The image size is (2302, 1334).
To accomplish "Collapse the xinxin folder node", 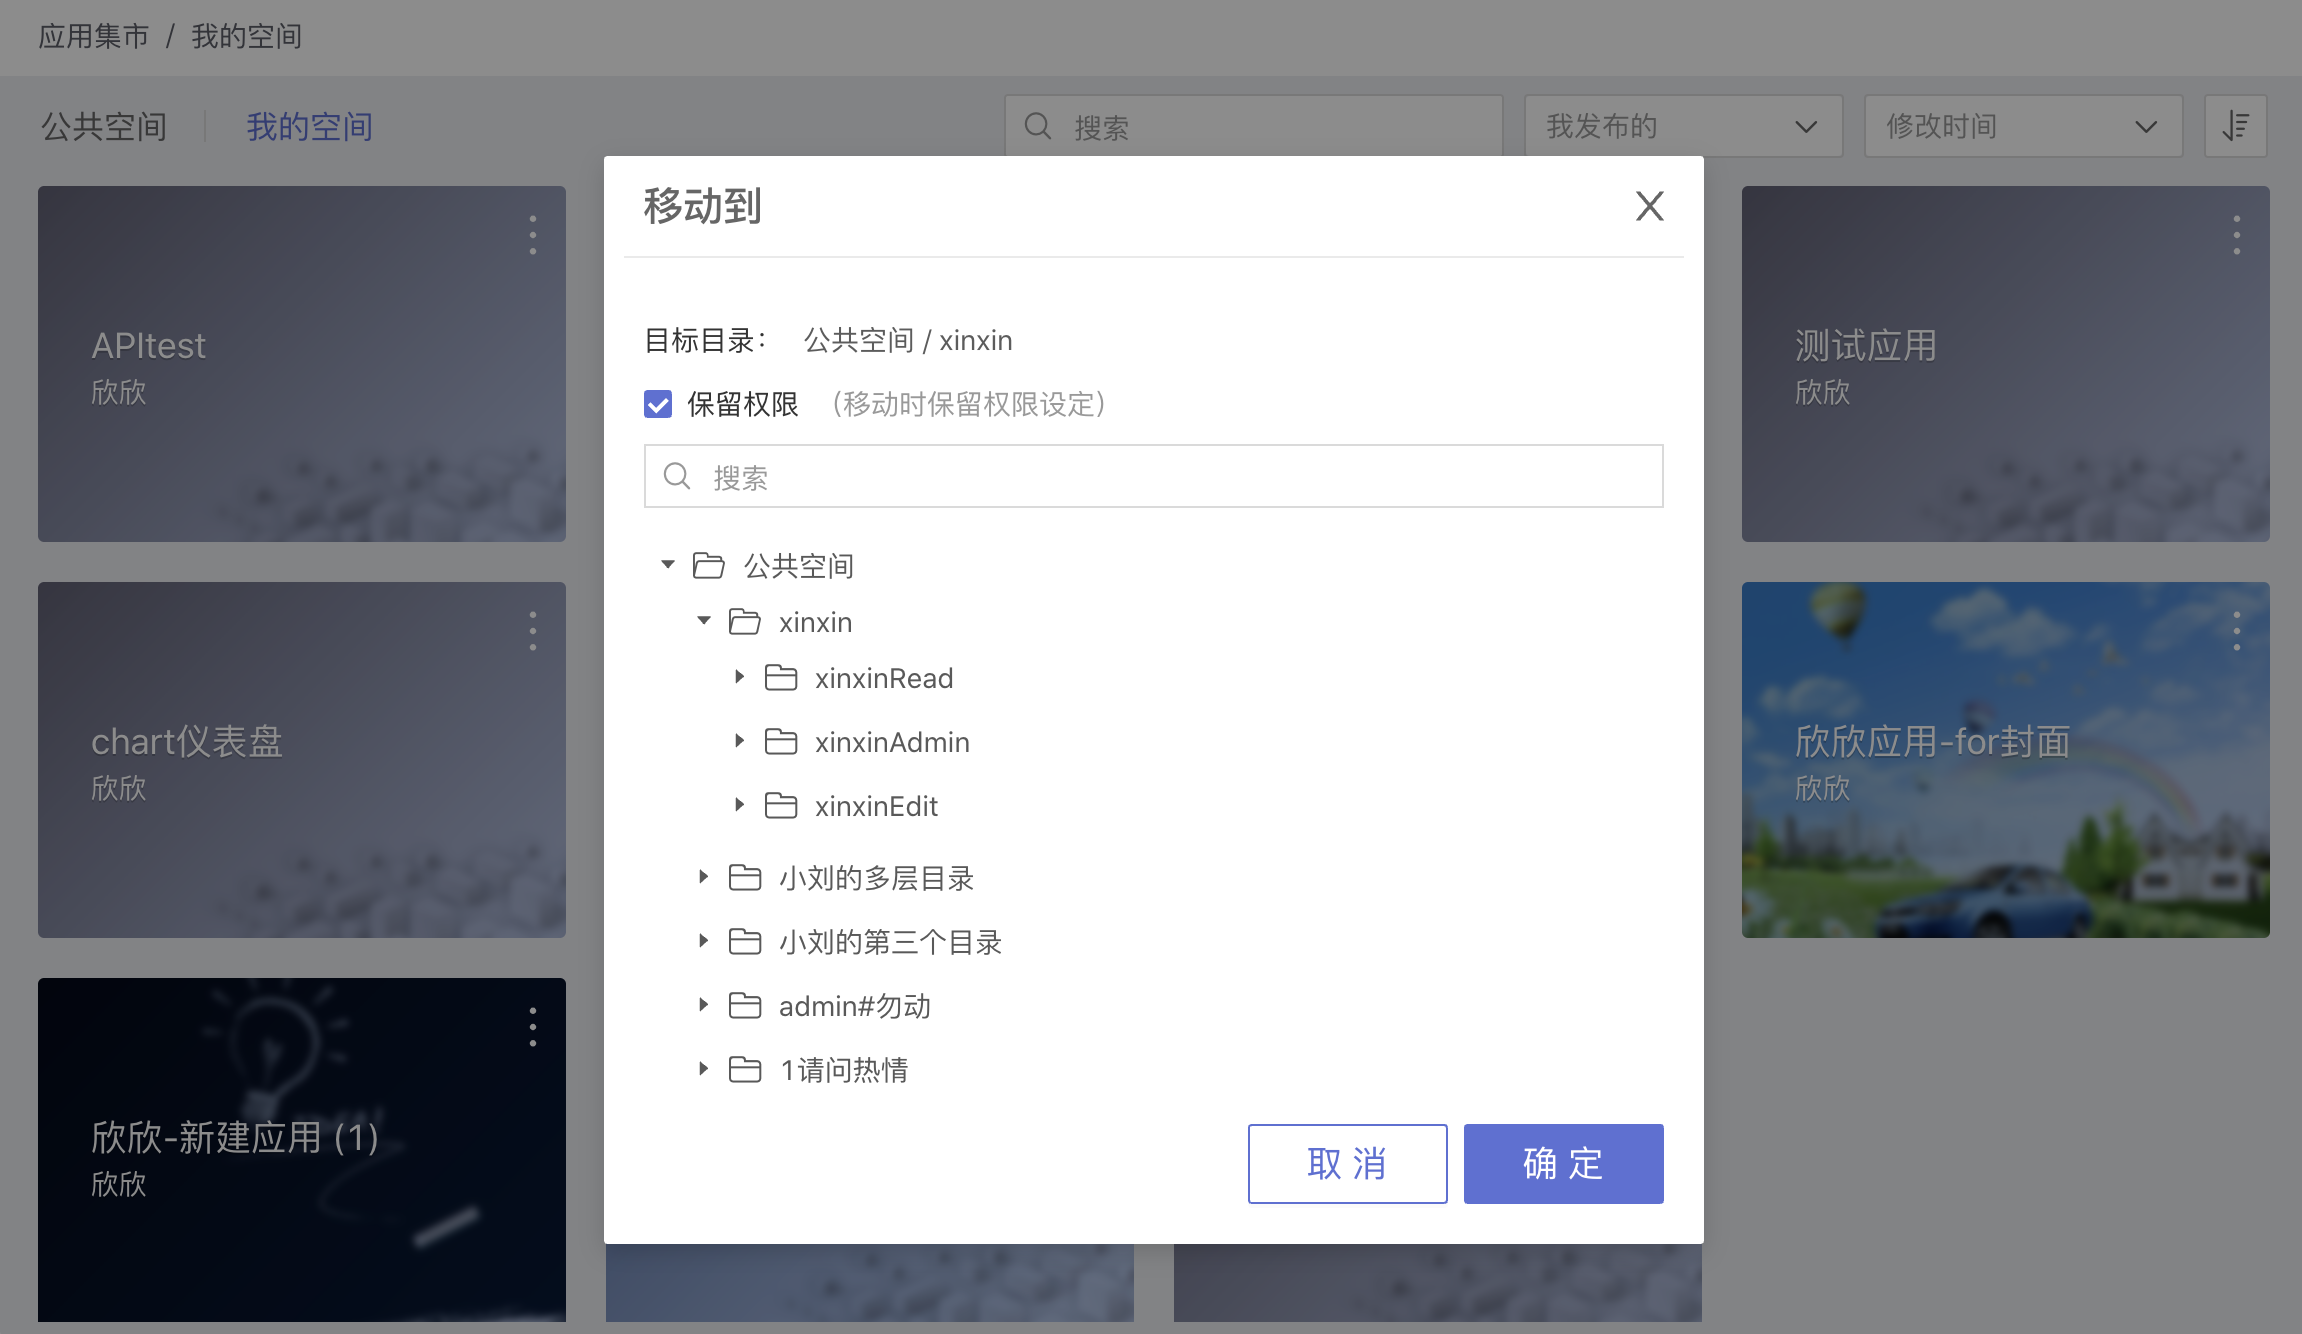I will (704, 621).
